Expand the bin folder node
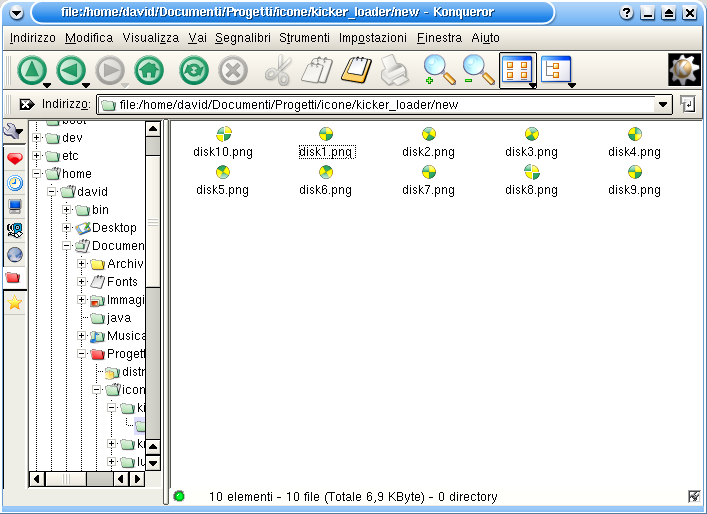707x514 pixels. (x=66, y=210)
